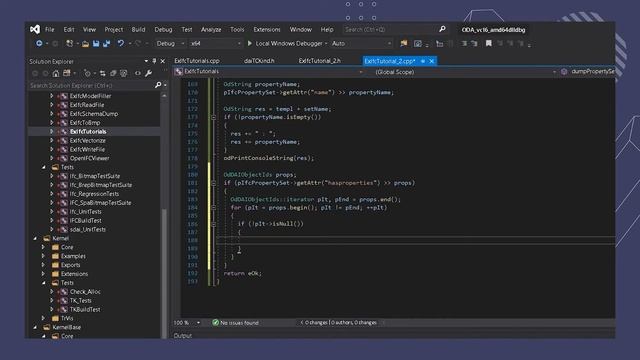Close the ExIfcTutorial_2.cpp tab
The image size is (640, 360).
tap(431, 61)
